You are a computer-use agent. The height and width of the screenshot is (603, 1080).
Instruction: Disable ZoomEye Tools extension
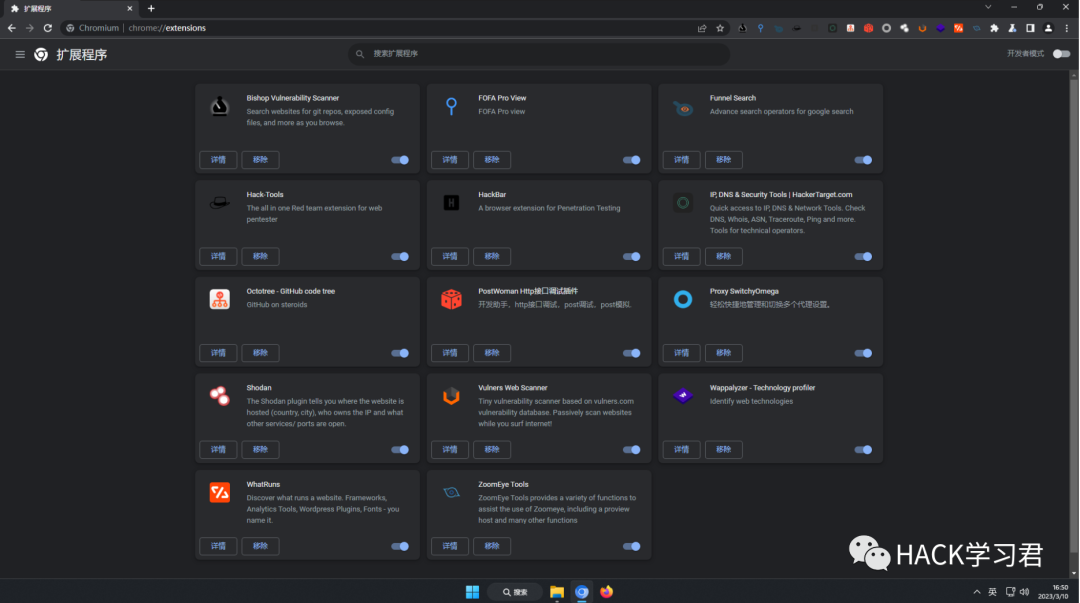[632, 546]
